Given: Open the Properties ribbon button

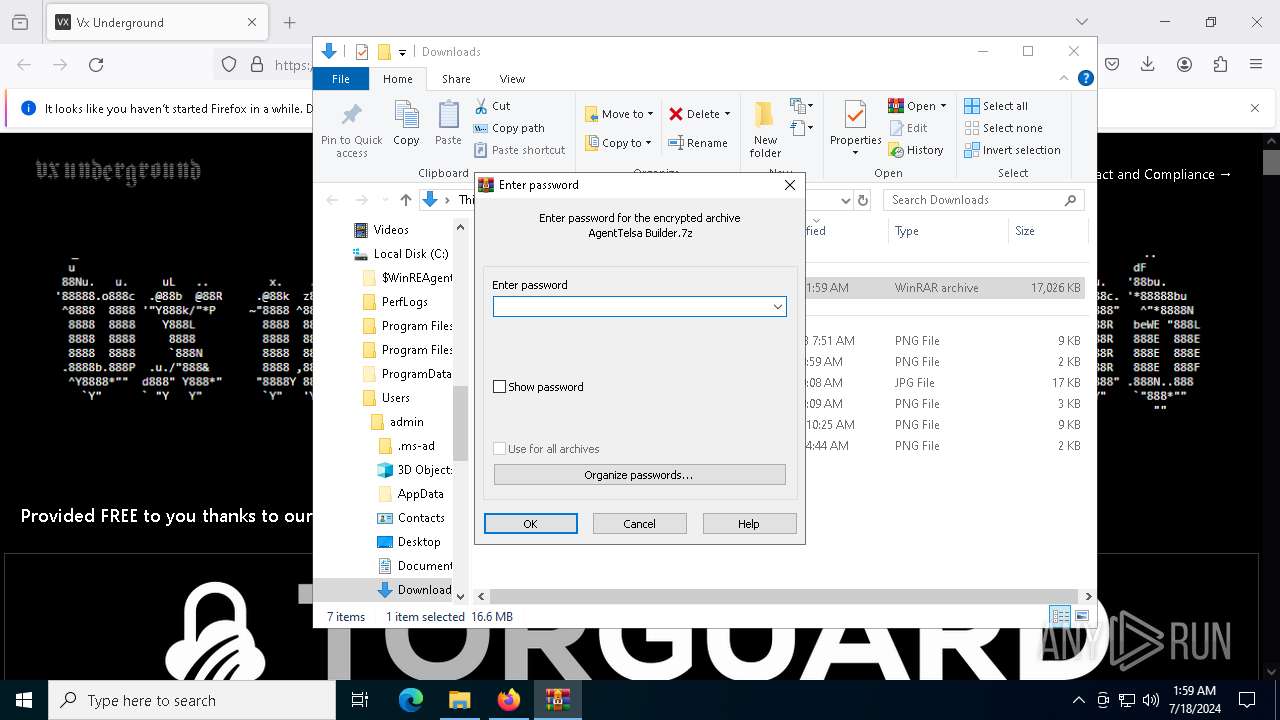Looking at the screenshot, I should pos(855,129).
